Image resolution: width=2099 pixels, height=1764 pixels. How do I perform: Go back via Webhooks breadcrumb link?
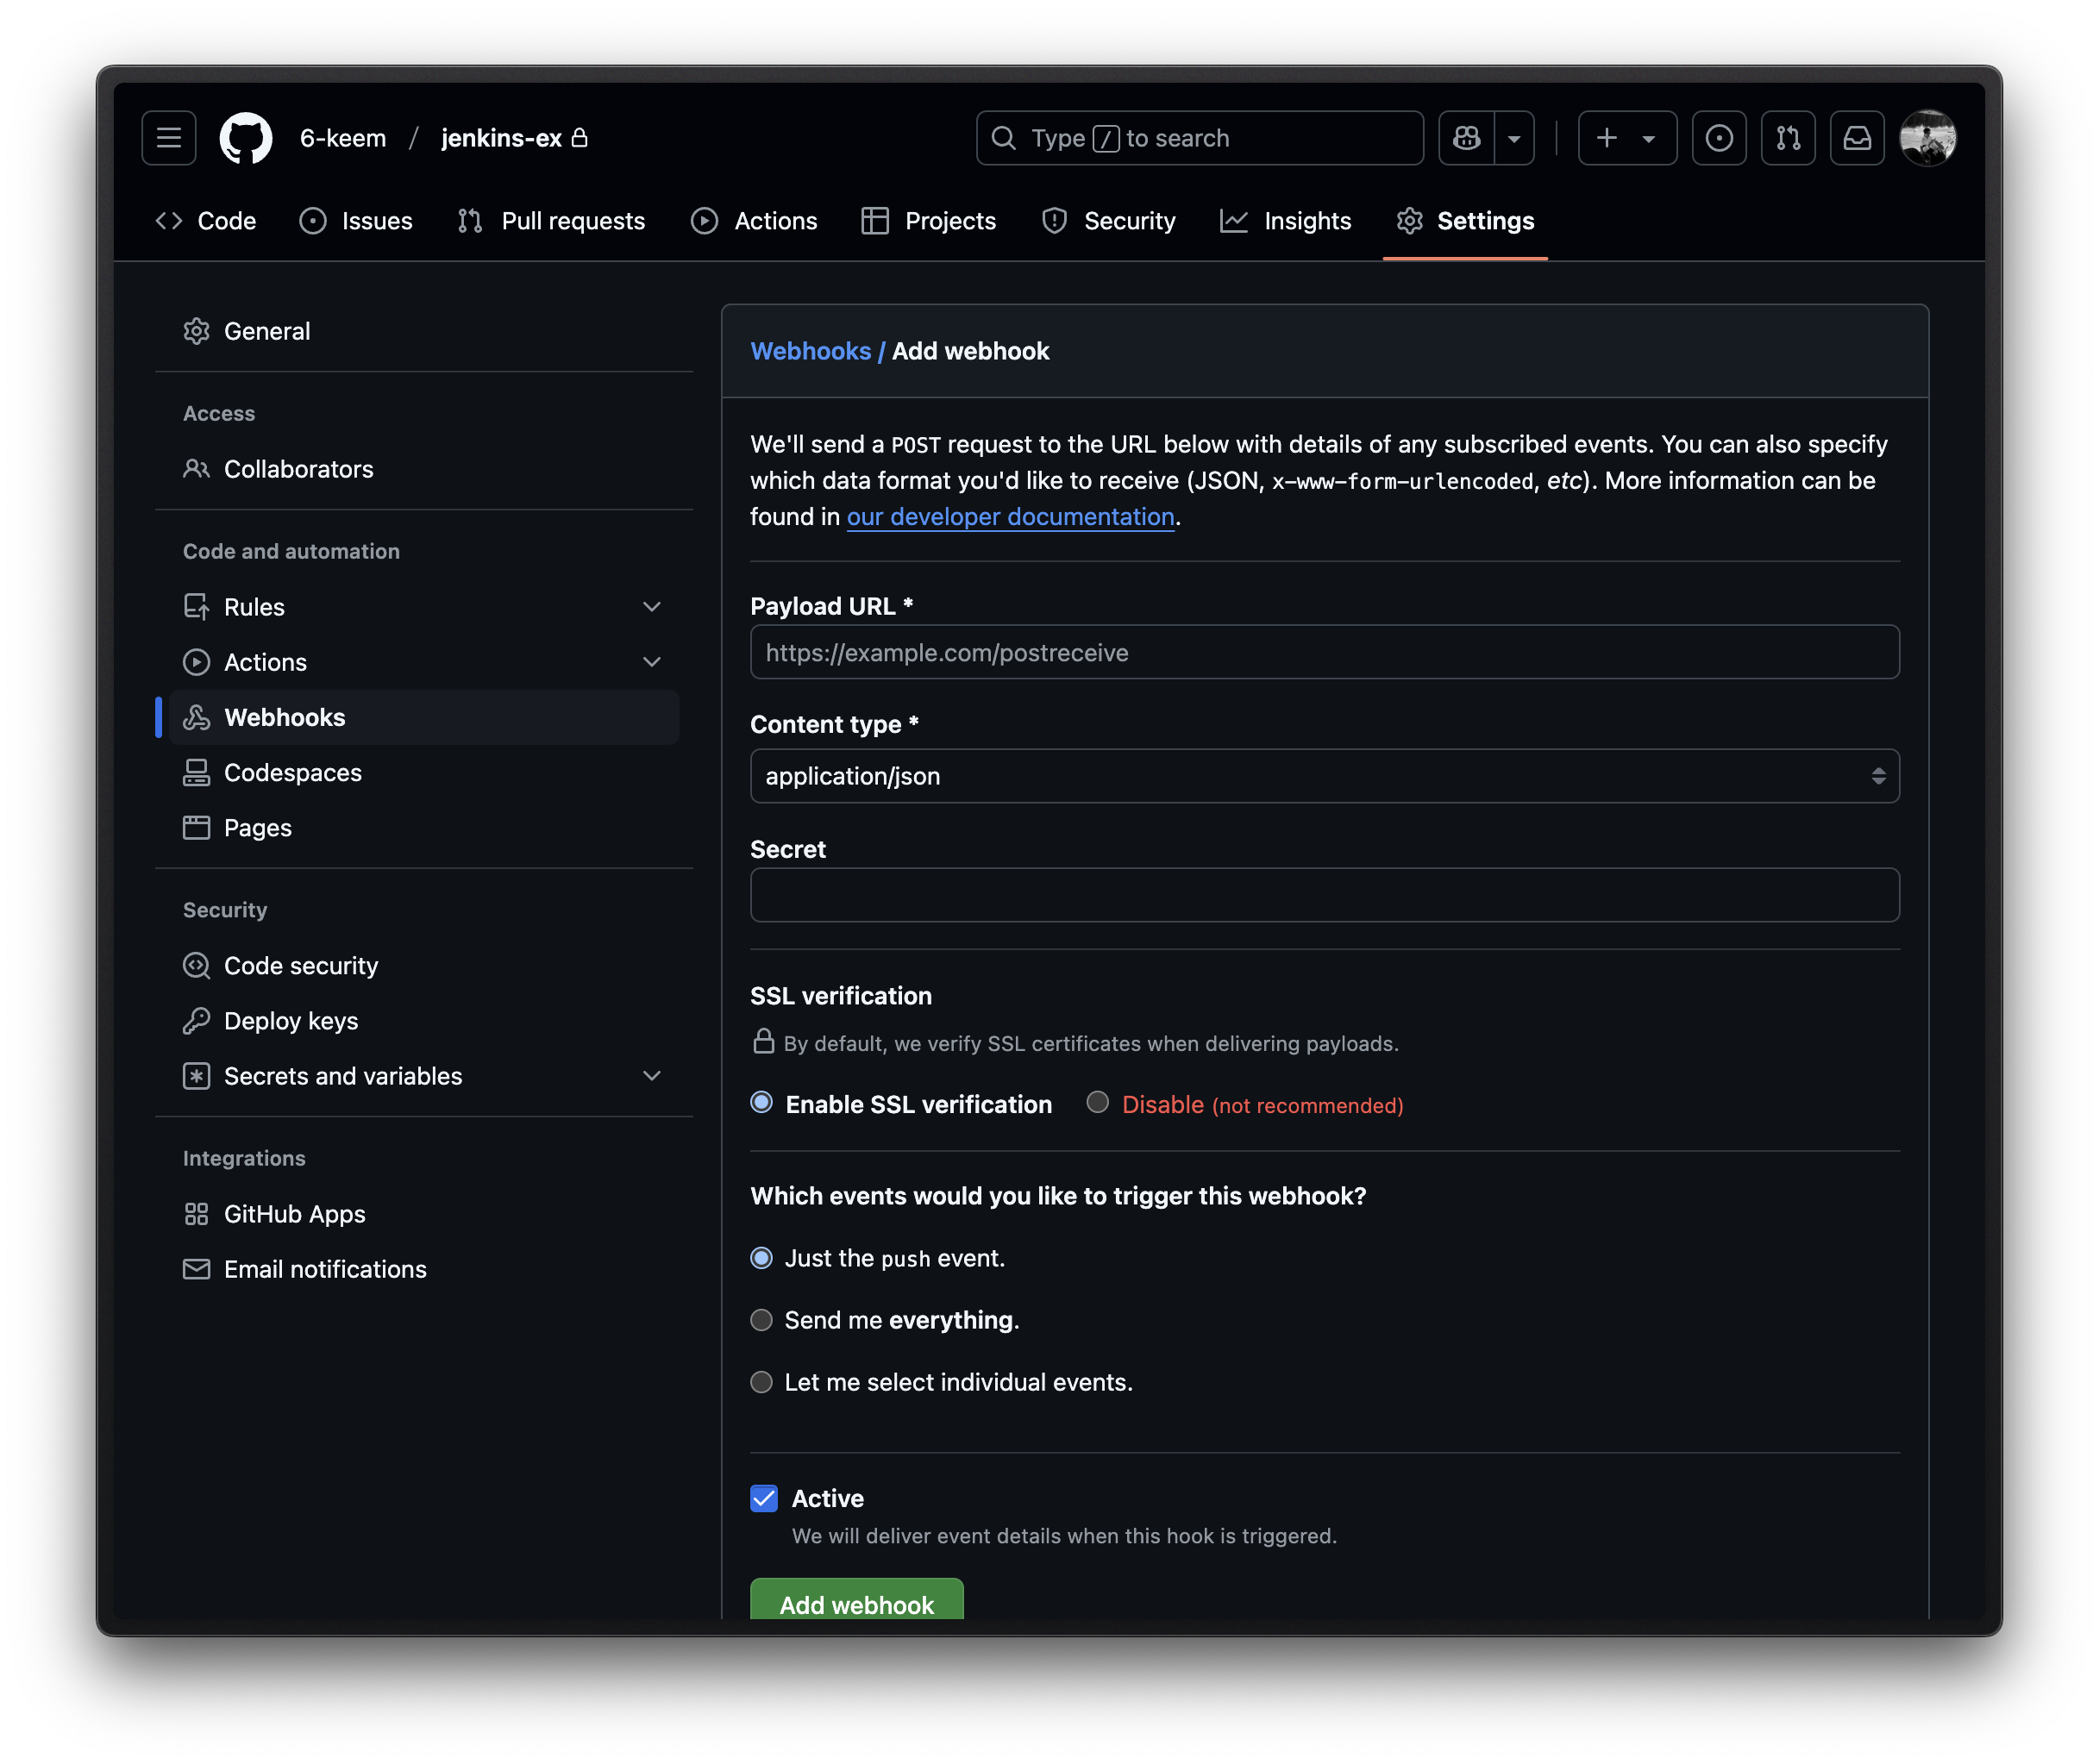pyautogui.click(x=810, y=351)
